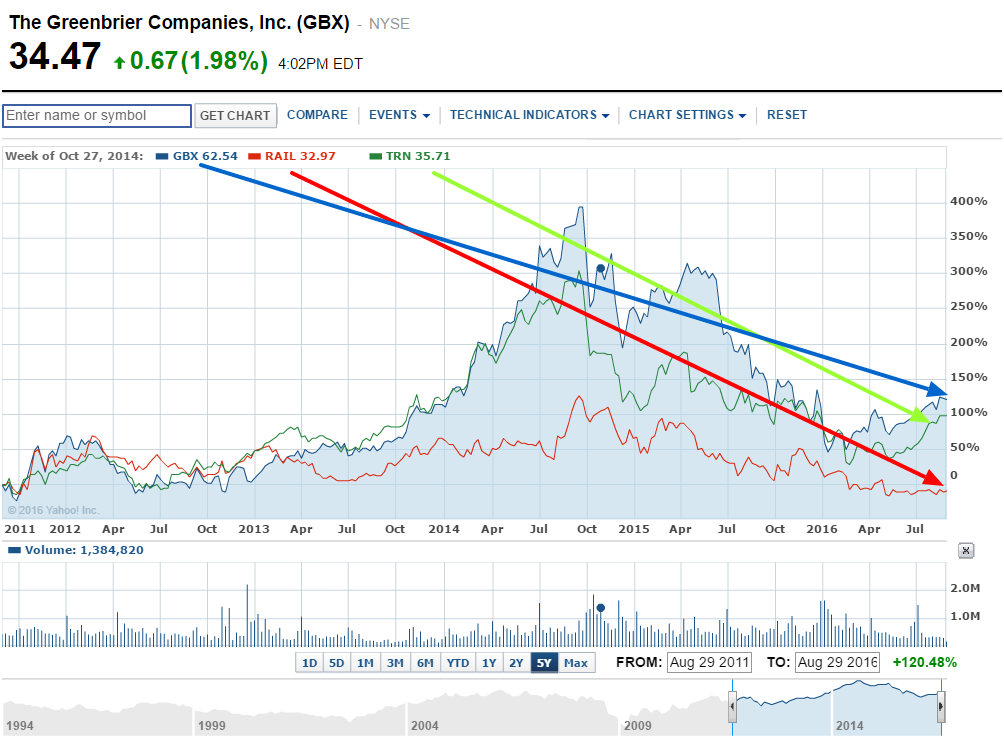Click the 1994 label in overview timeline
Screen dimensions: 1004x737
click(x=20, y=725)
